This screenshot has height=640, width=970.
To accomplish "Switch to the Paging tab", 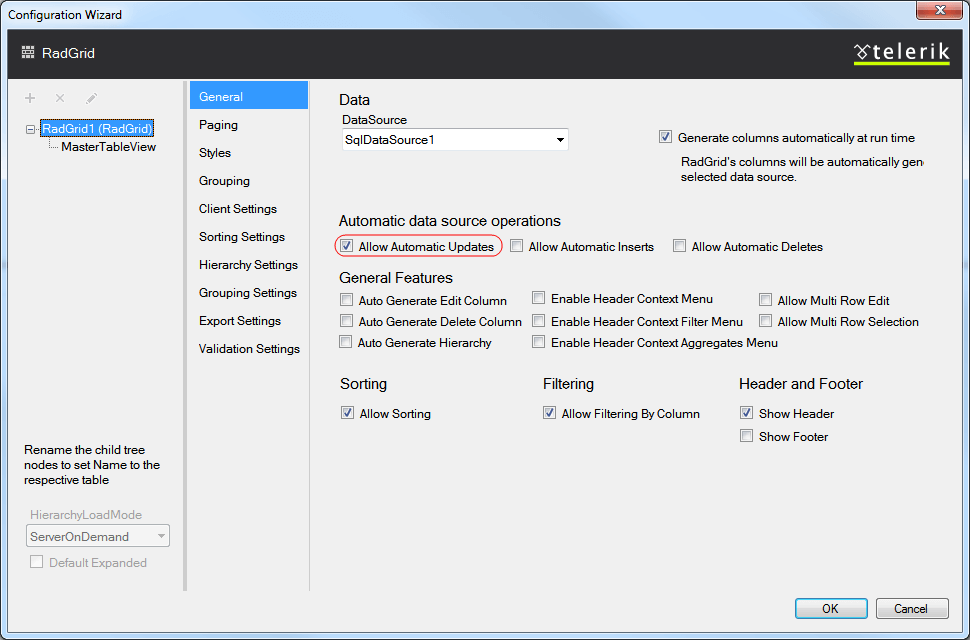I will [x=218, y=125].
